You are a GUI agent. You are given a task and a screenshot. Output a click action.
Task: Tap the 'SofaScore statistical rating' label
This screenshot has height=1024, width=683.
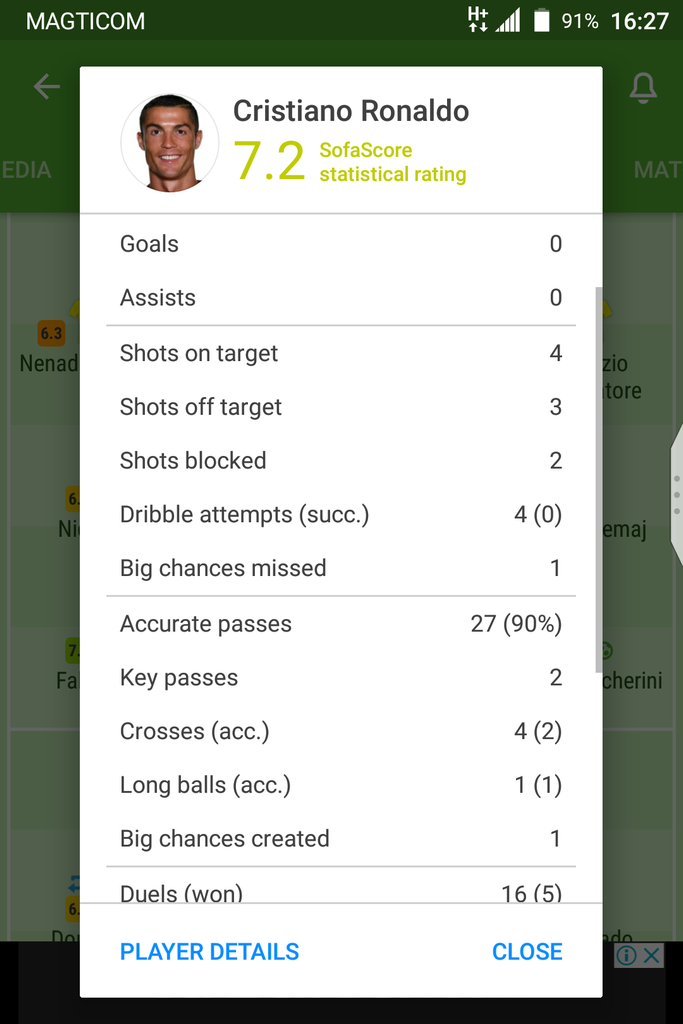392,162
